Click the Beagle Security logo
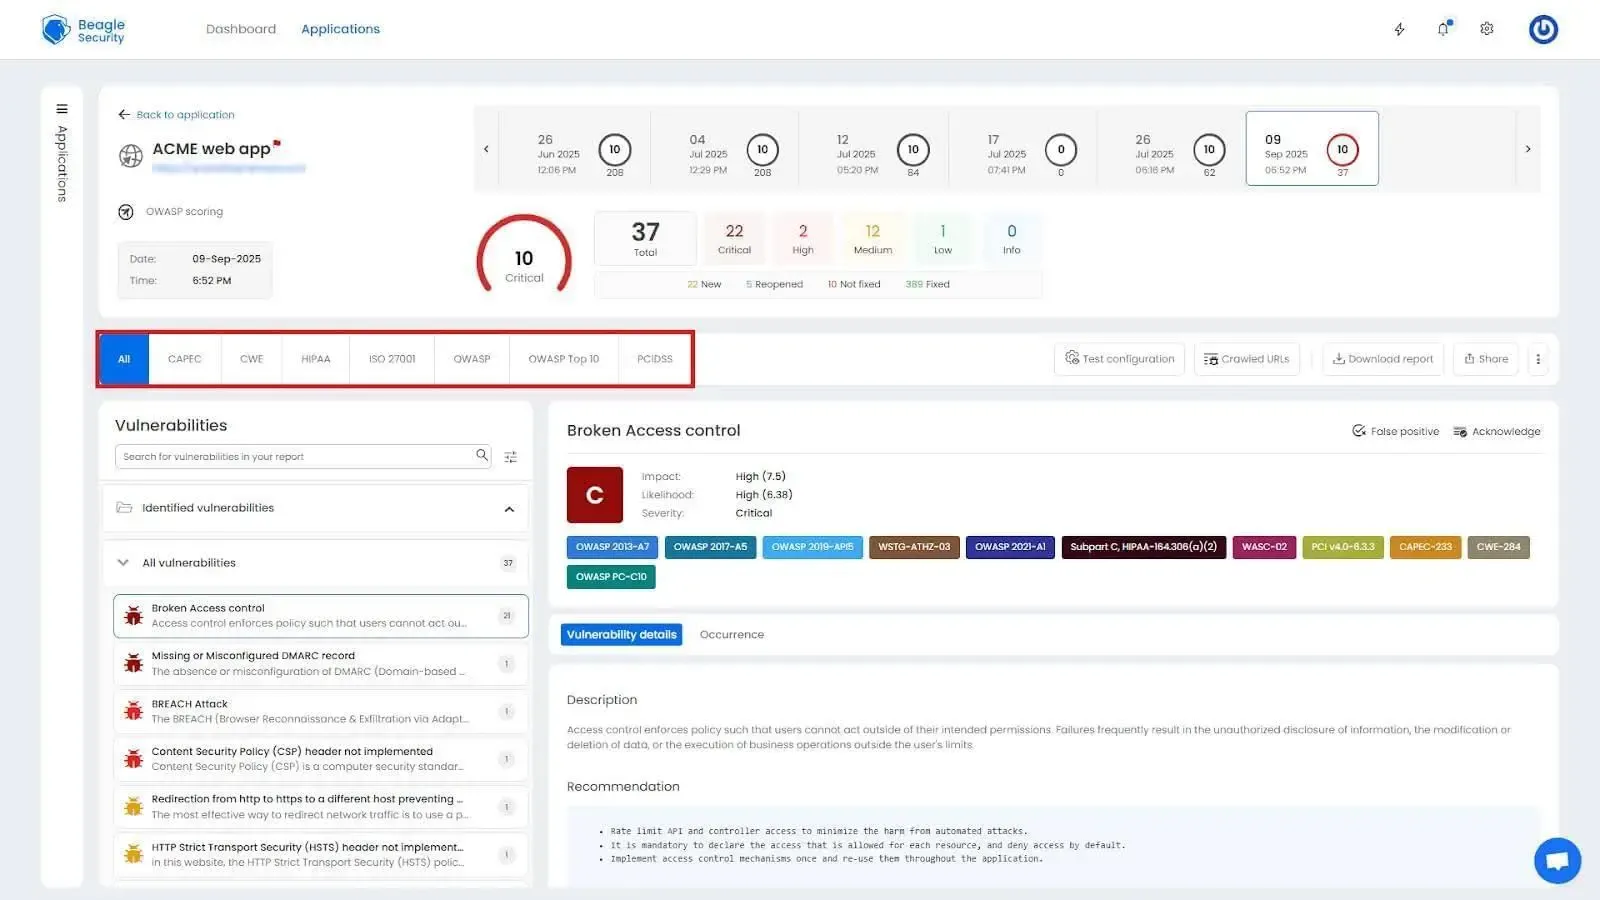The height and width of the screenshot is (900, 1600). [84, 29]
